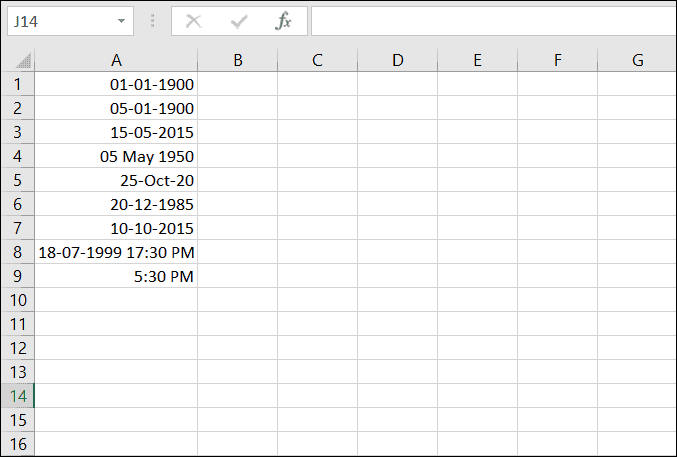Select cell with date 25-Oct-20
Viewport: 677px width, 457px height.
(117, 180)
